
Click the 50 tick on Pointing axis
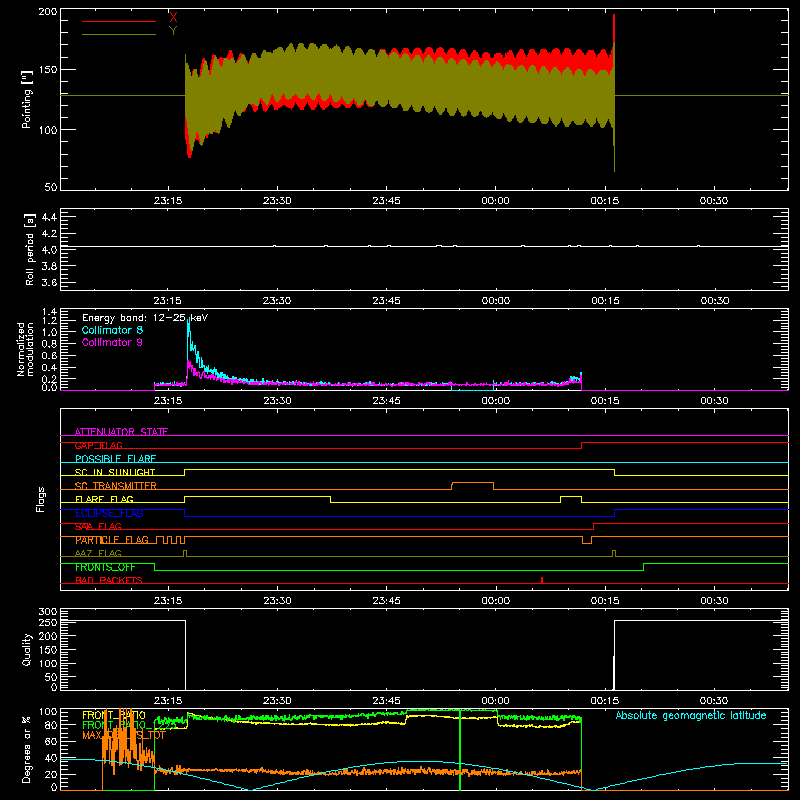[x=51, y=187]
